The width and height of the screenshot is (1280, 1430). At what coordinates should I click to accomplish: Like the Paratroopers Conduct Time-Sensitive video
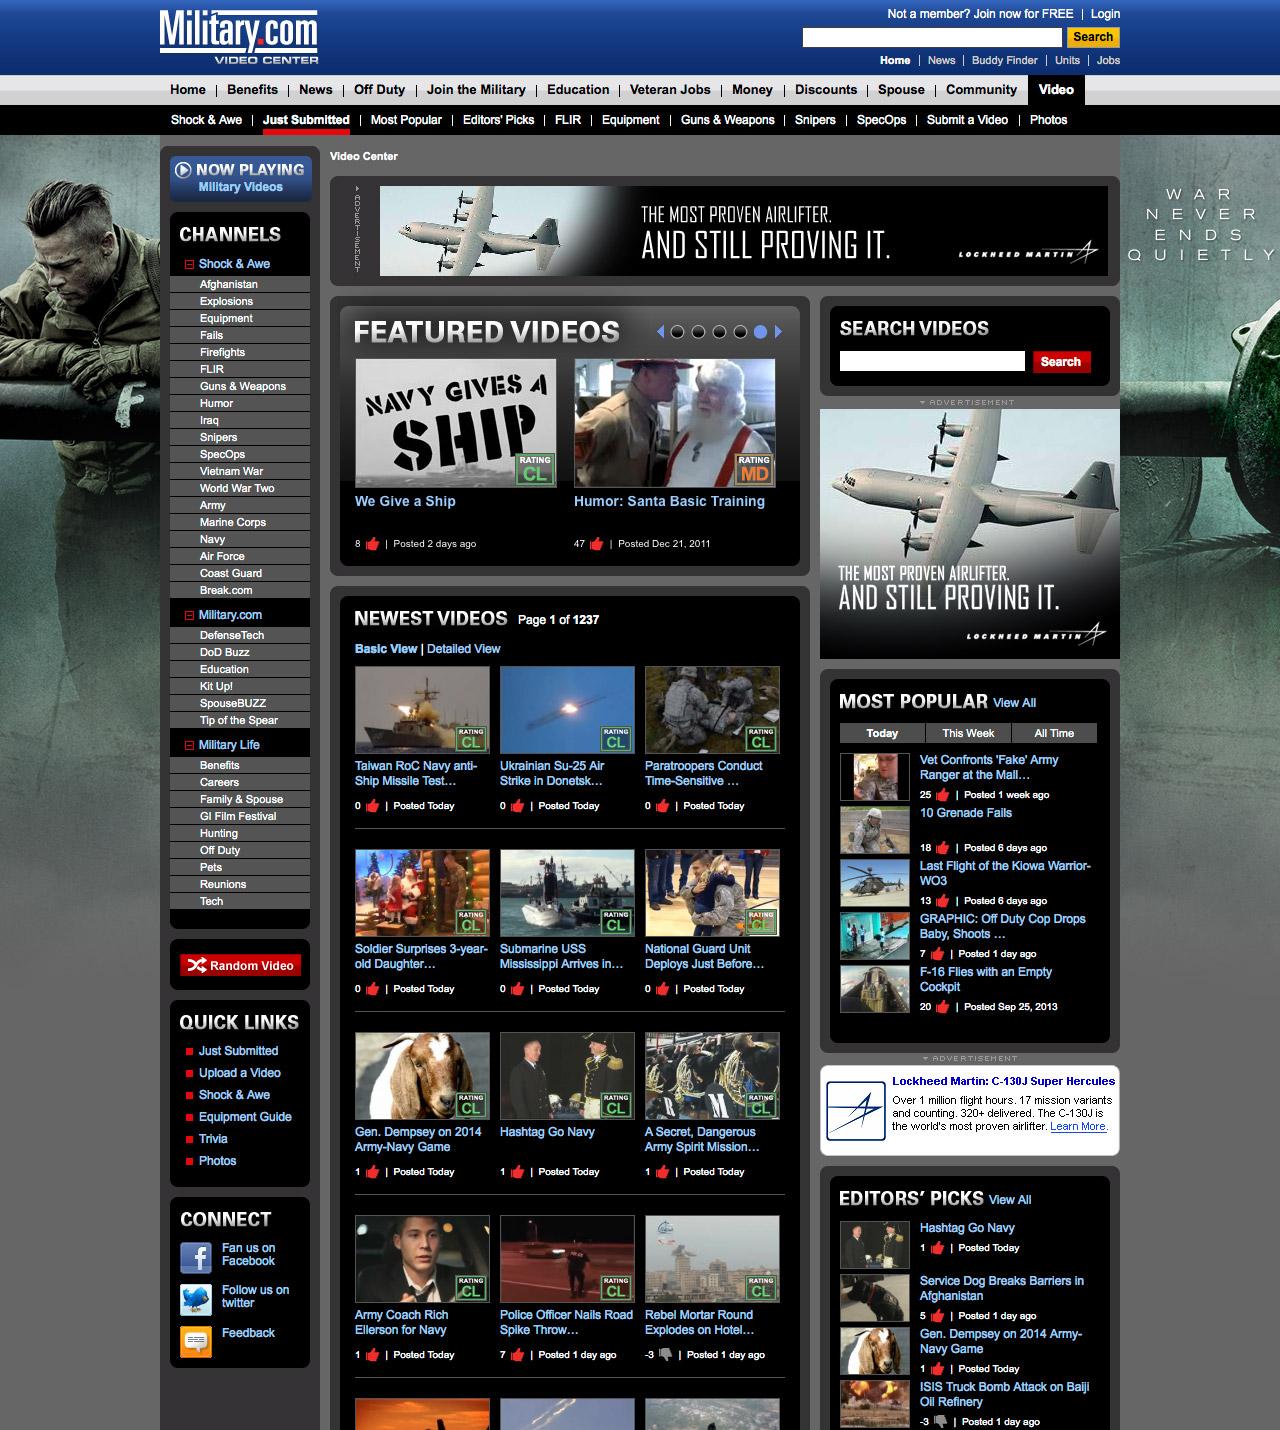(663, 806)
